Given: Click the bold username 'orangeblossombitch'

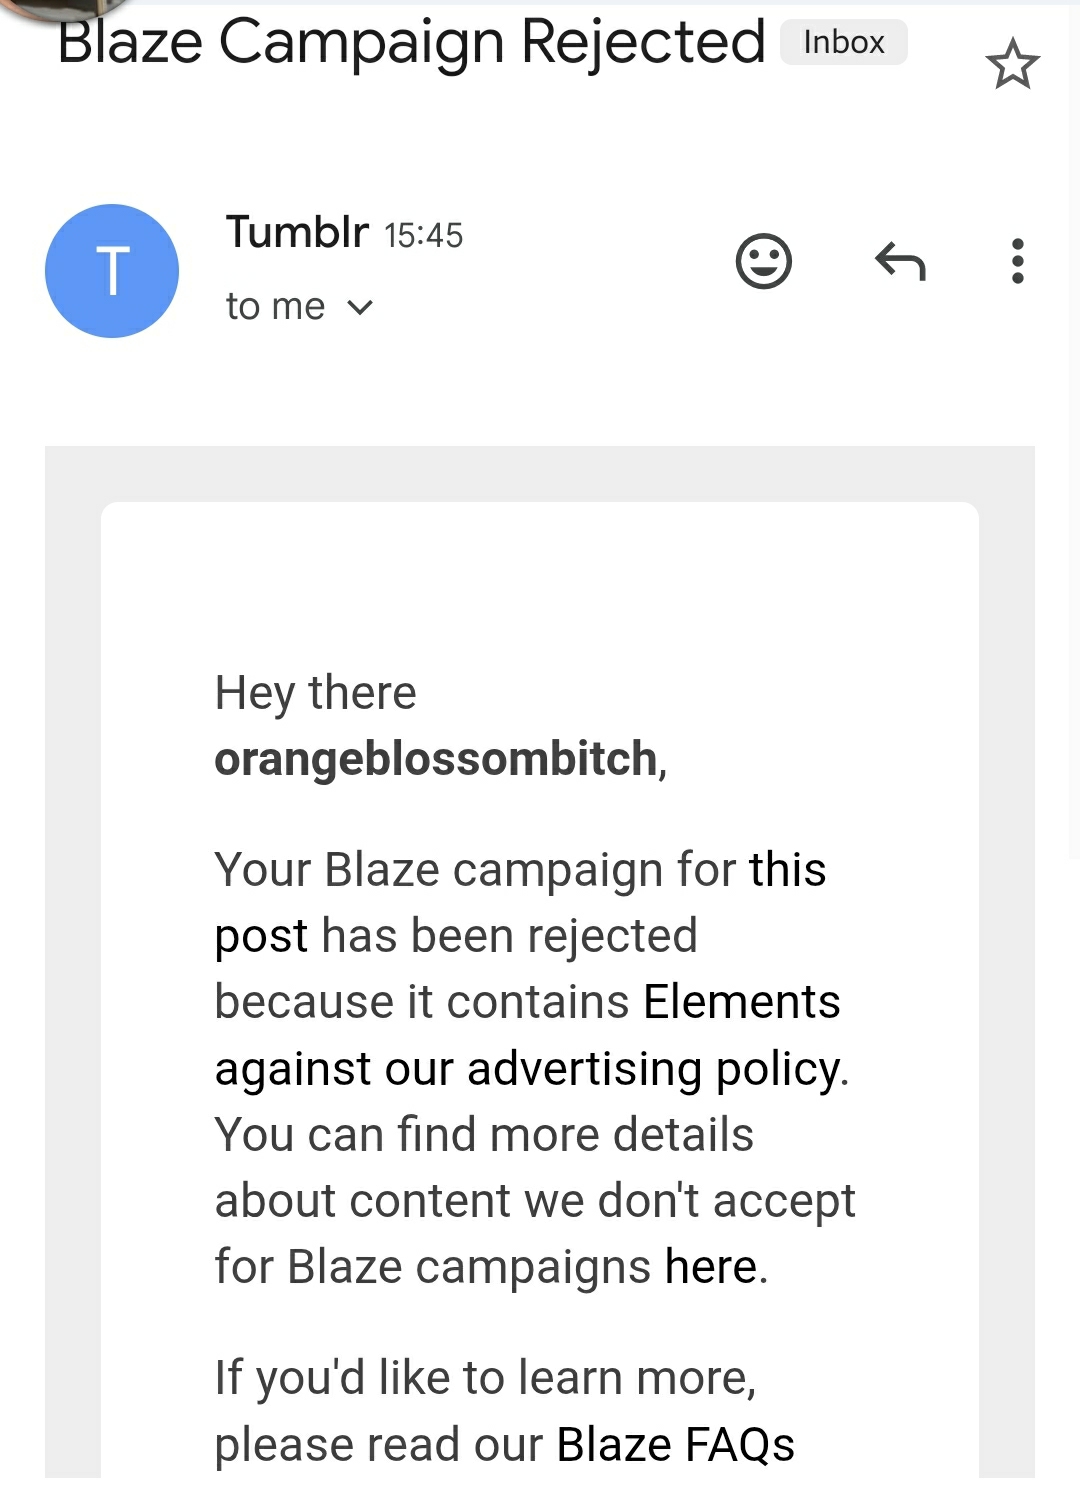Looking at the screenshot, I should coord(436,759).
